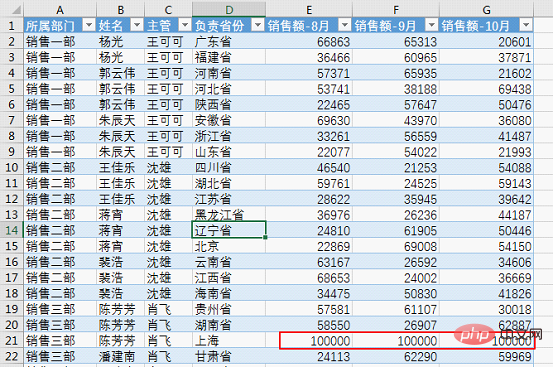The width and height of the screenshot is (553, 367).
Task: Select the value 39642
Action: pyautogui.click(x=515, y=200)
